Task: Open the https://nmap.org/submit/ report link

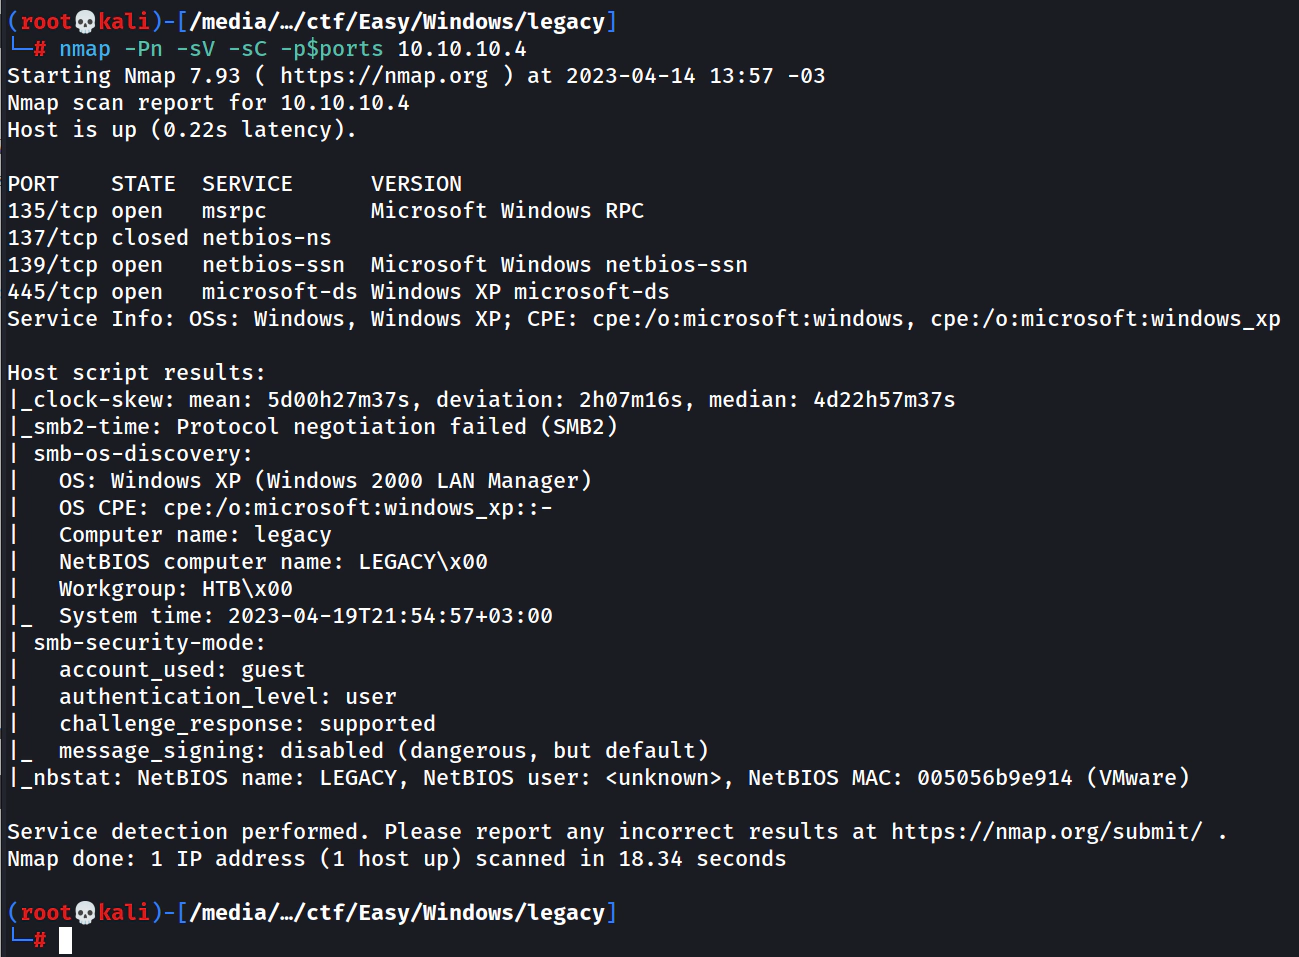Action: pyautogui.click(x=1046, y=832)
